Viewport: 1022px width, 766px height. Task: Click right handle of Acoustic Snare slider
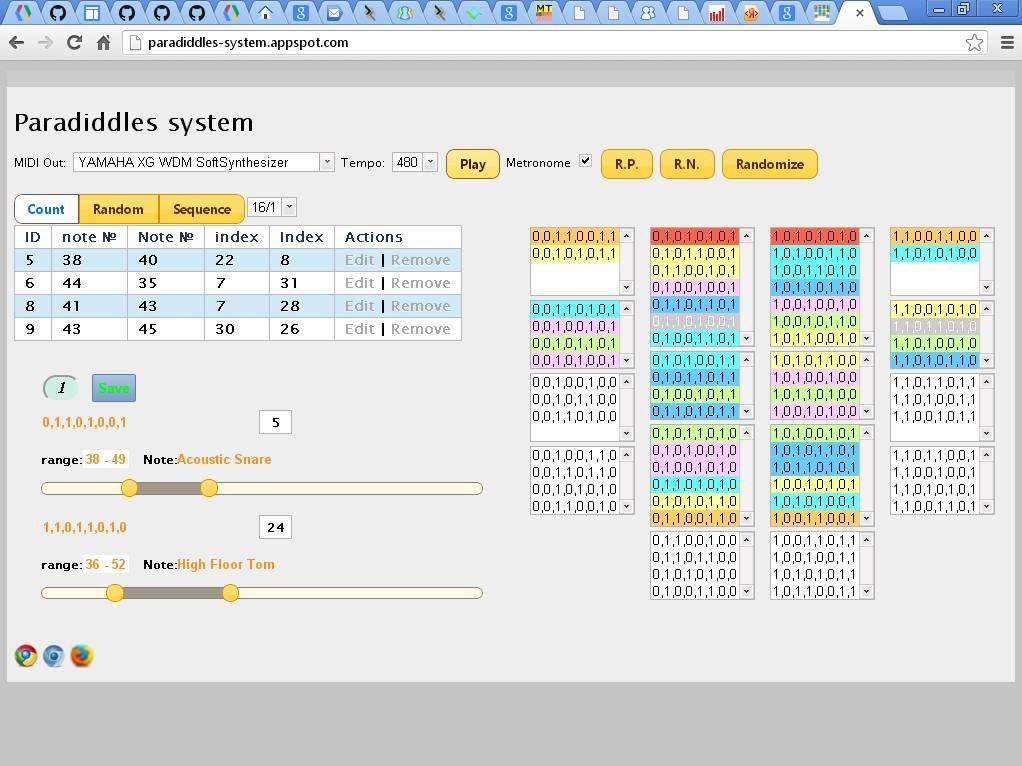(209, 488)
